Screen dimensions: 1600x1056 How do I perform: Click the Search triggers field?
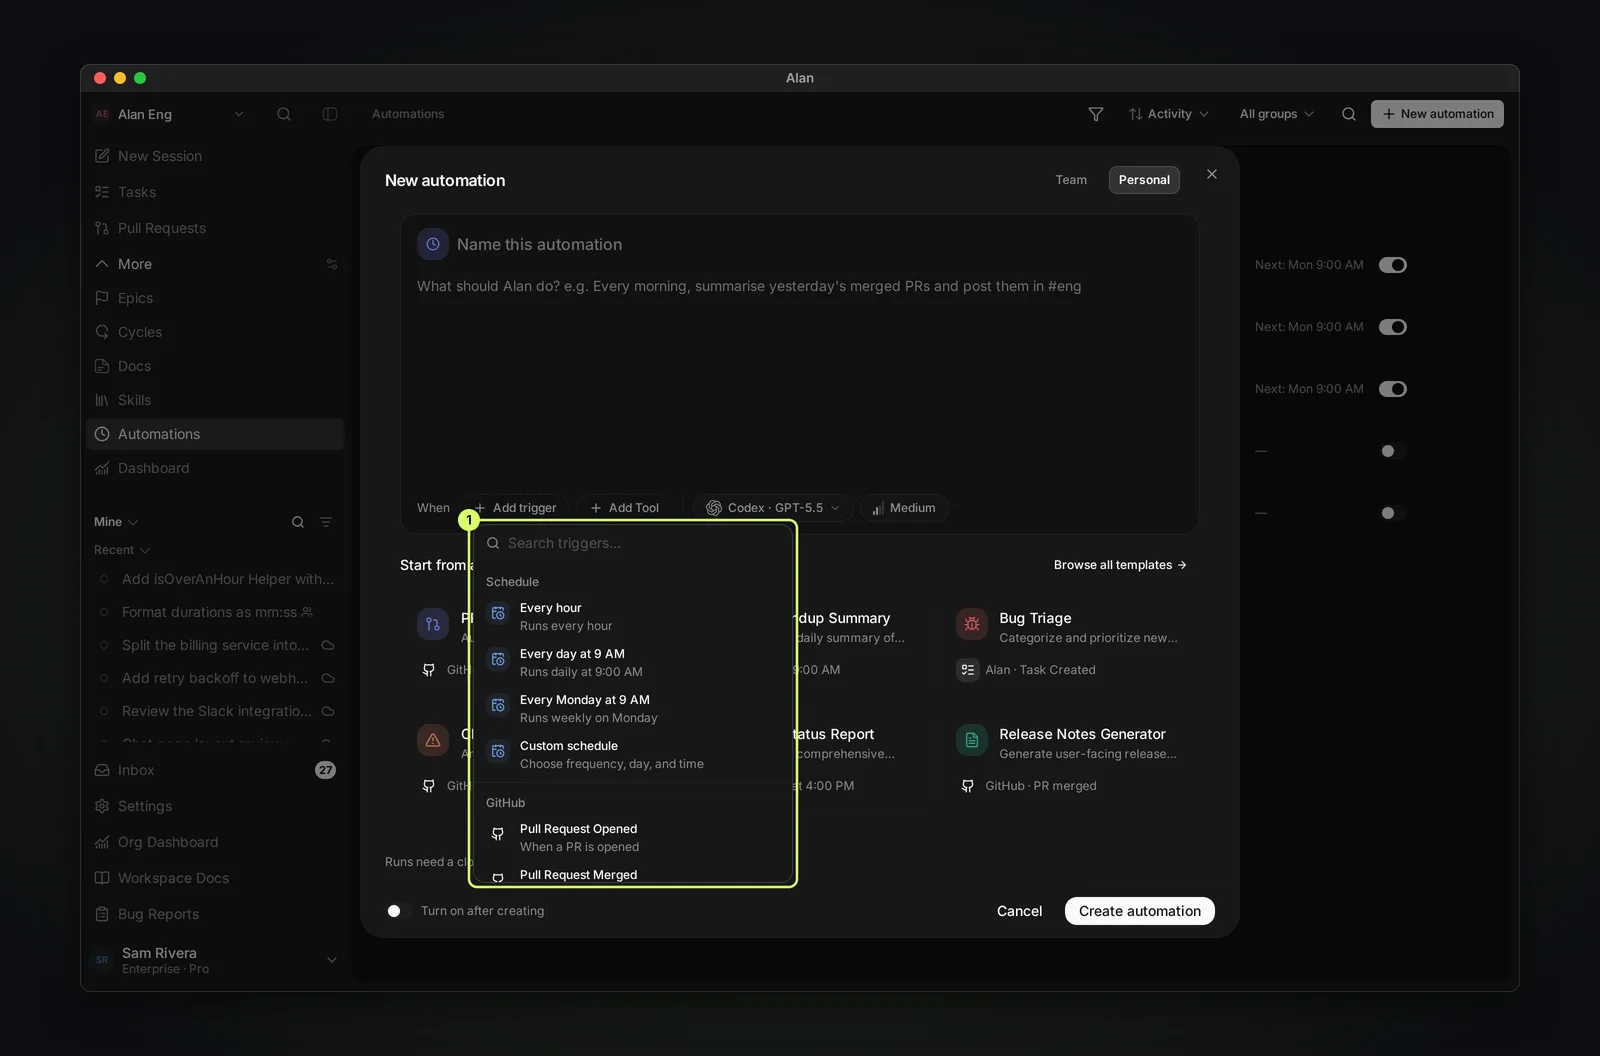pos(632,543)
